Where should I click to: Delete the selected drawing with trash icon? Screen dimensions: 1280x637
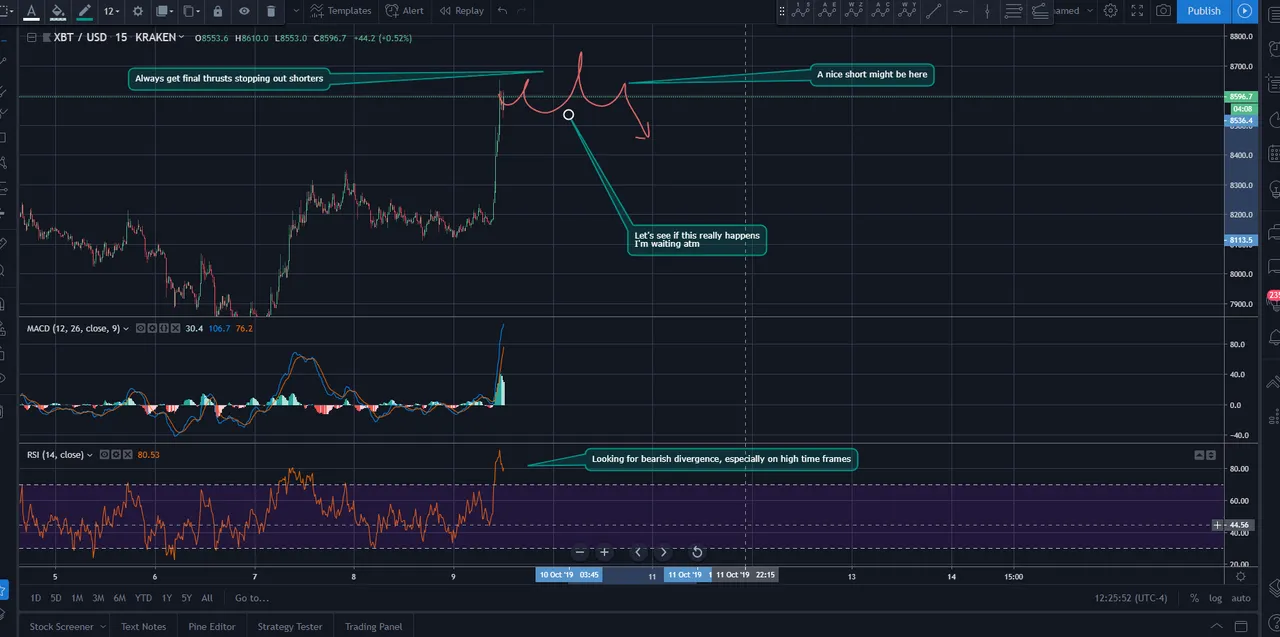click(x=271, y=11)
